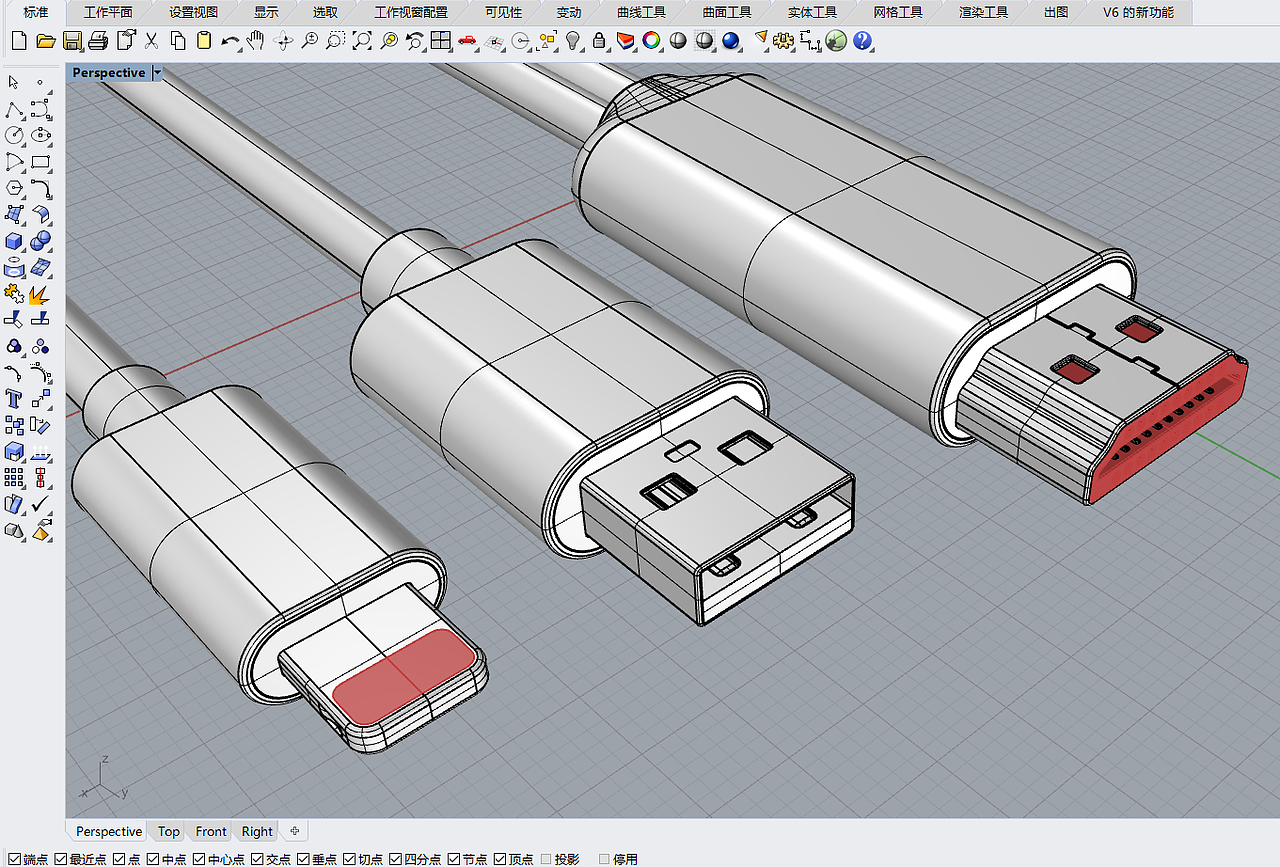
Task: Create a new document with the New icon
Action: tap(18, 41)
